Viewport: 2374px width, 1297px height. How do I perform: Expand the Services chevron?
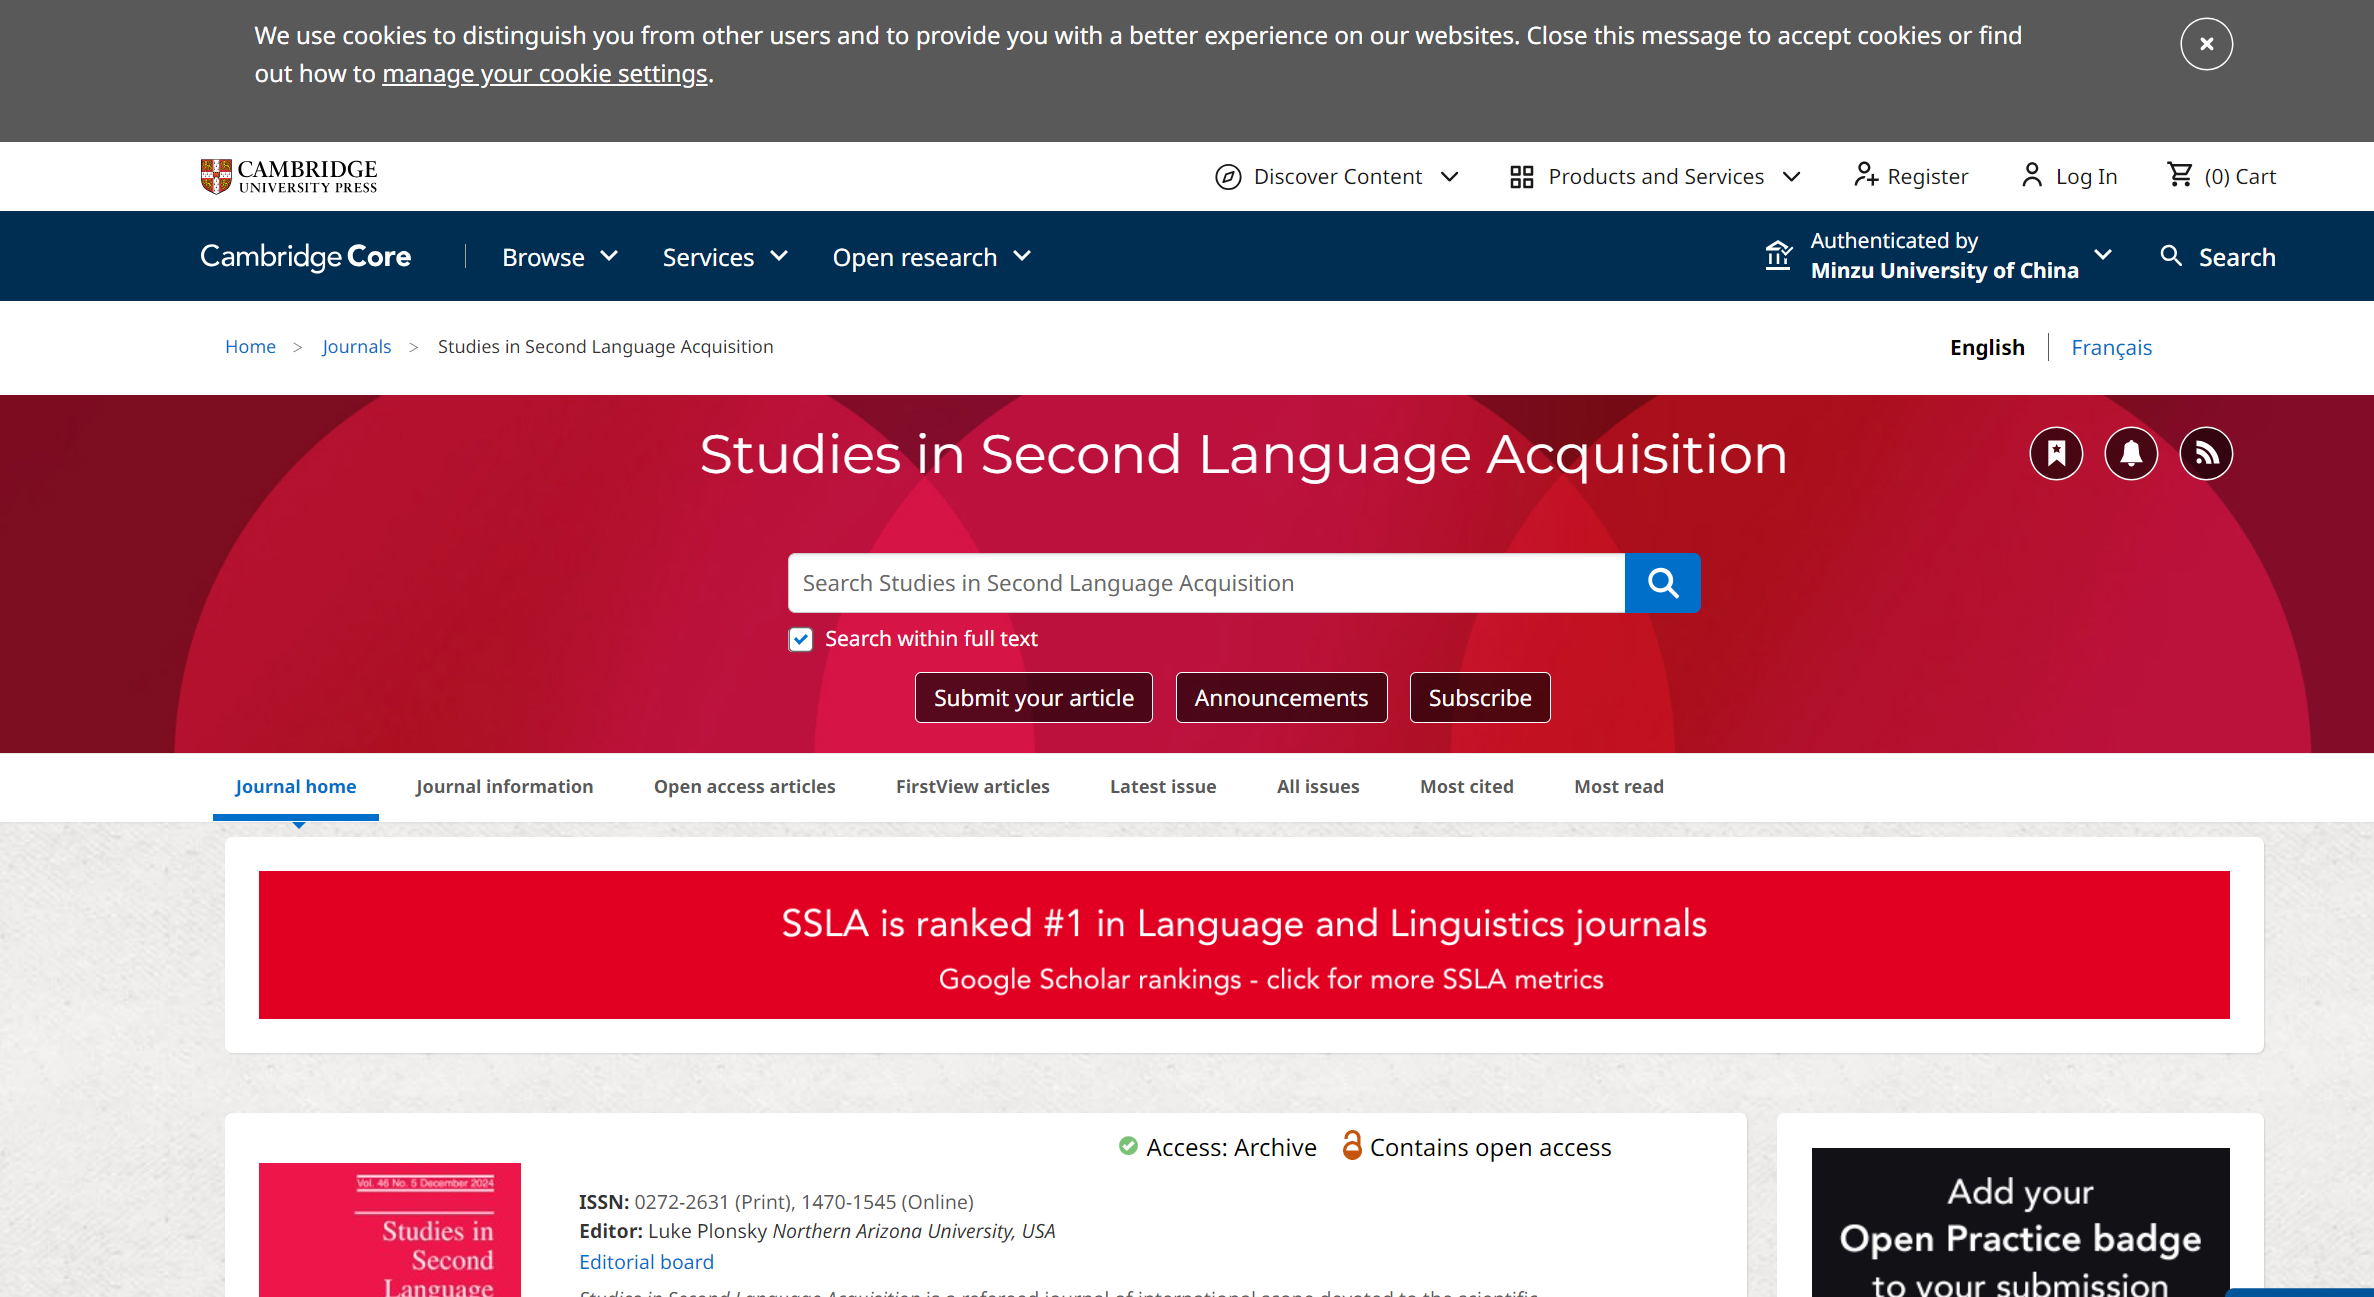(779, 256)
